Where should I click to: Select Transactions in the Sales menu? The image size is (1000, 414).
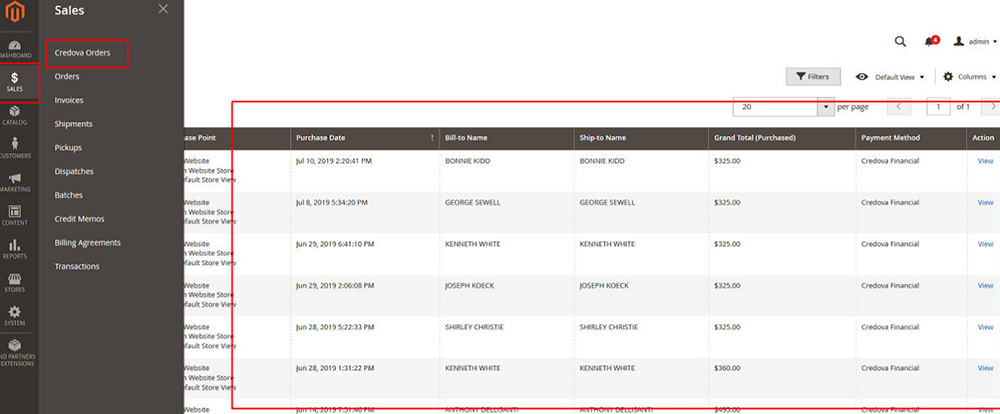77,267
